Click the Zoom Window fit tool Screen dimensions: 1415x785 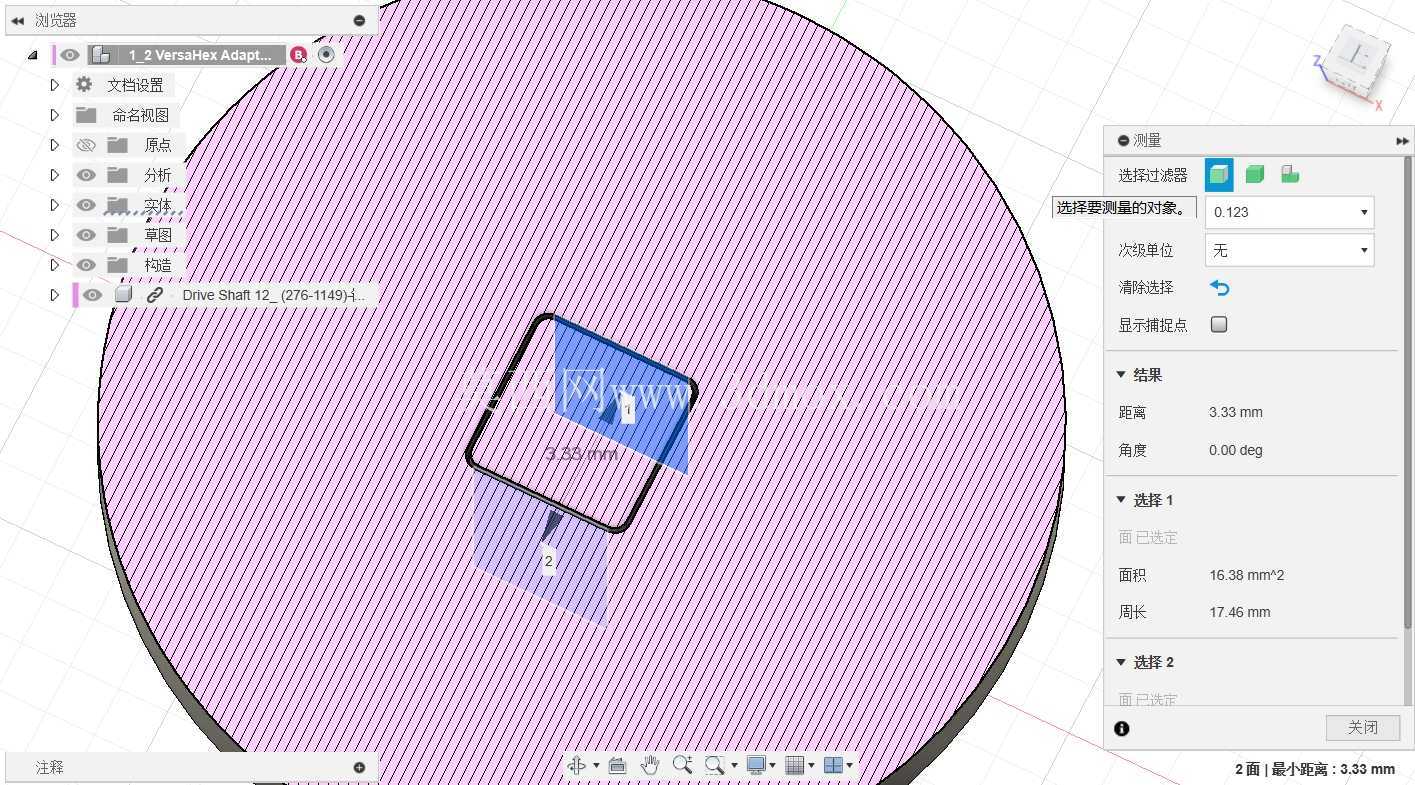pyautogui.click(x=714, y=765)
